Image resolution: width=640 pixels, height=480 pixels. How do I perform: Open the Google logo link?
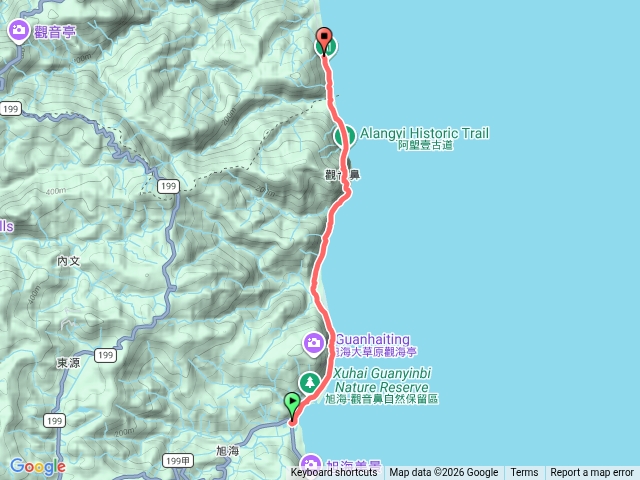tap(38, 466)
